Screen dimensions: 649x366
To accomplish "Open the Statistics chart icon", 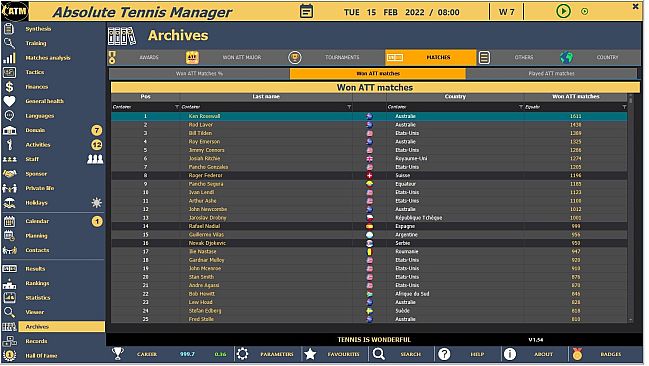I will tap(9, 298).
